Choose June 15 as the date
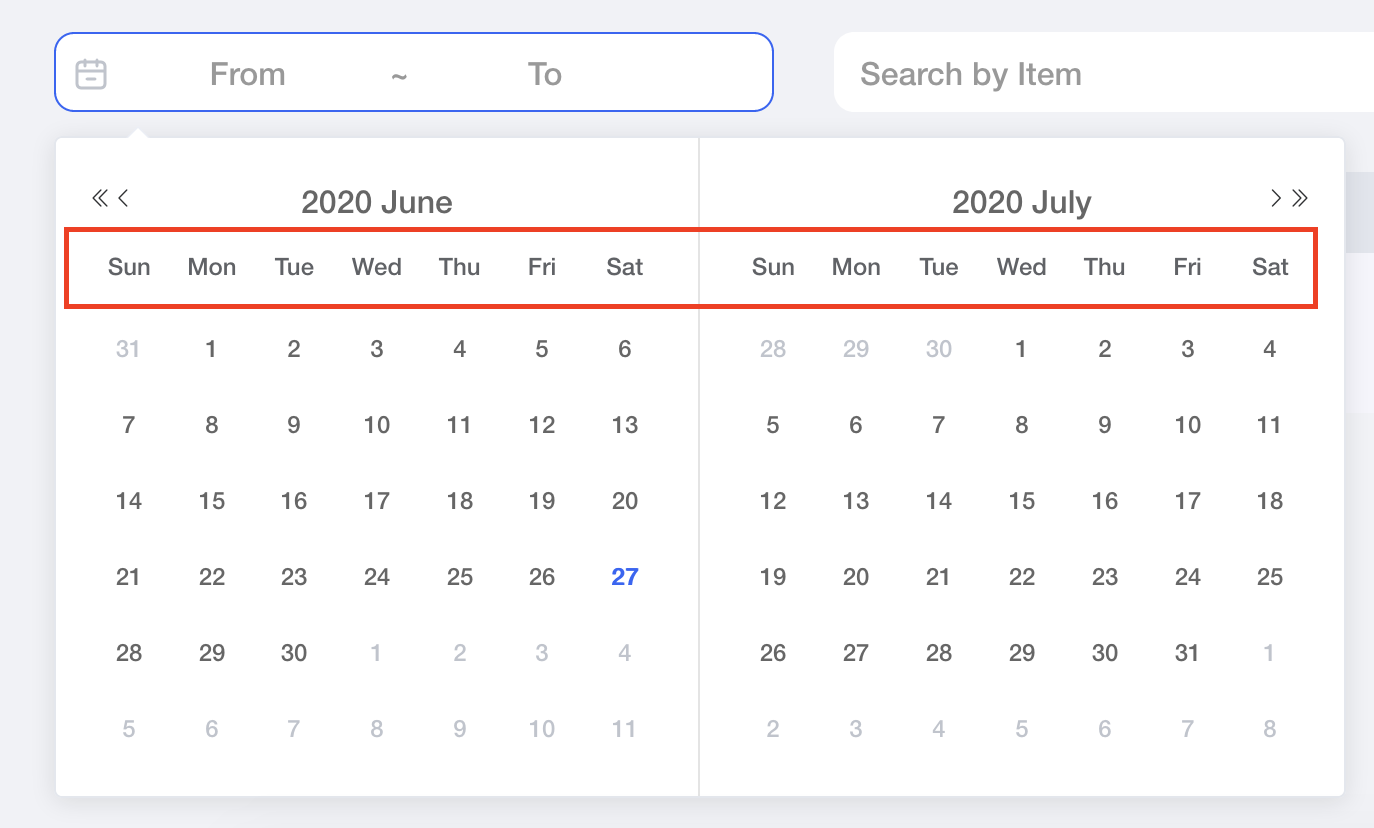The width and height of the screenshot is (1374, 828). (211, 501)
